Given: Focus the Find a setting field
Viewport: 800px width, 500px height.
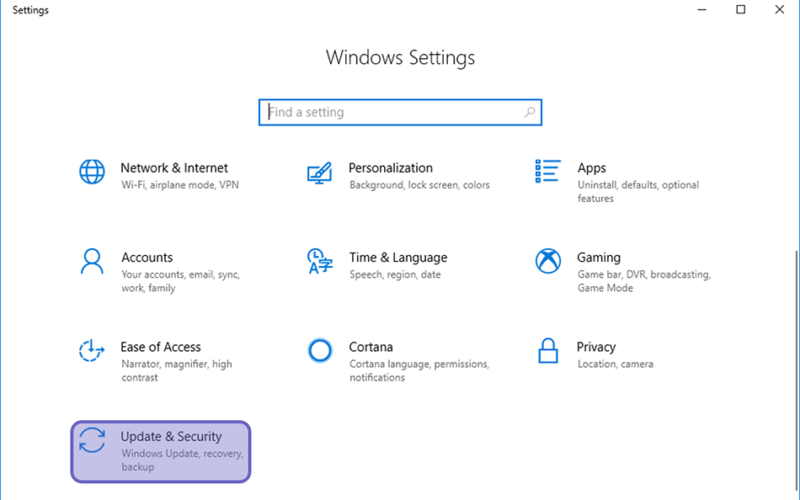Looking at the screenshot, I should click(x=400, y=112).
